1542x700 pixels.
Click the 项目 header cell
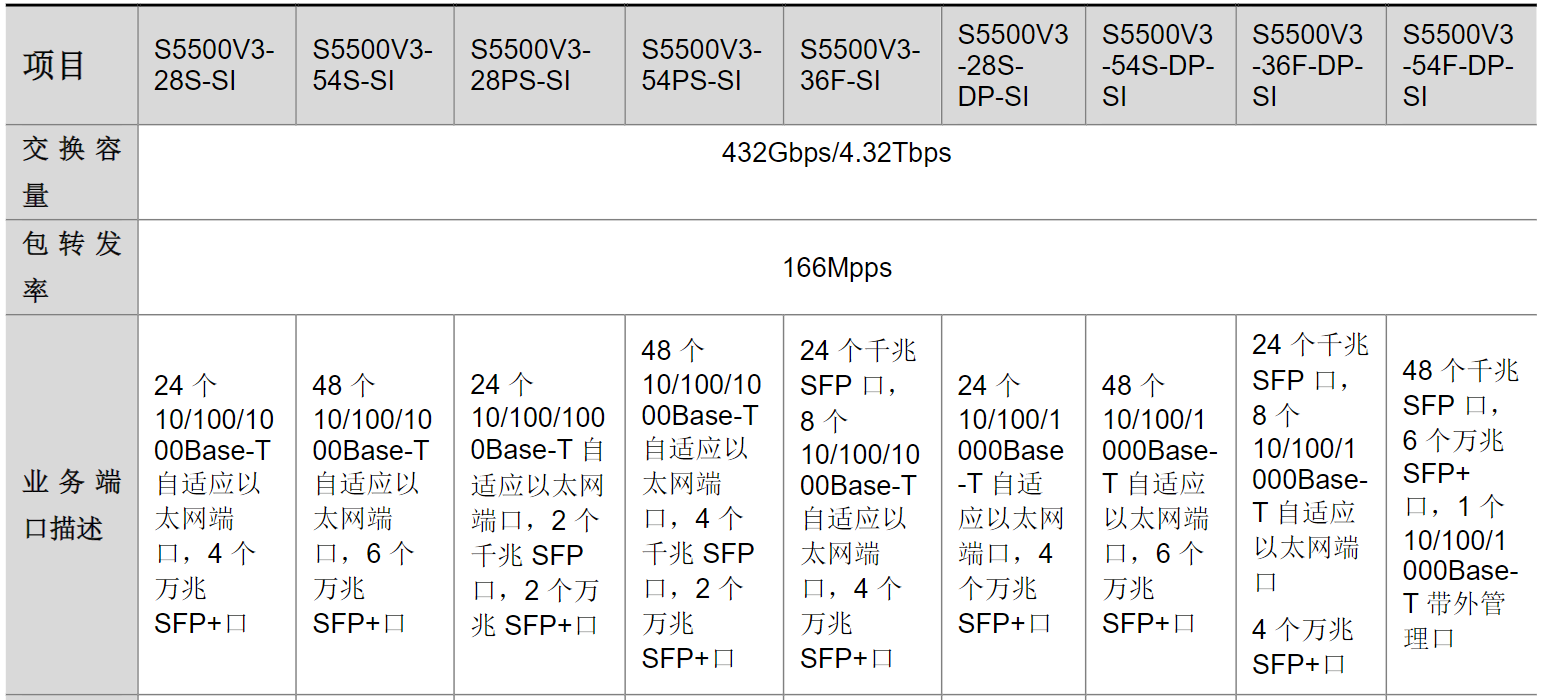click(x=71, y=65)
